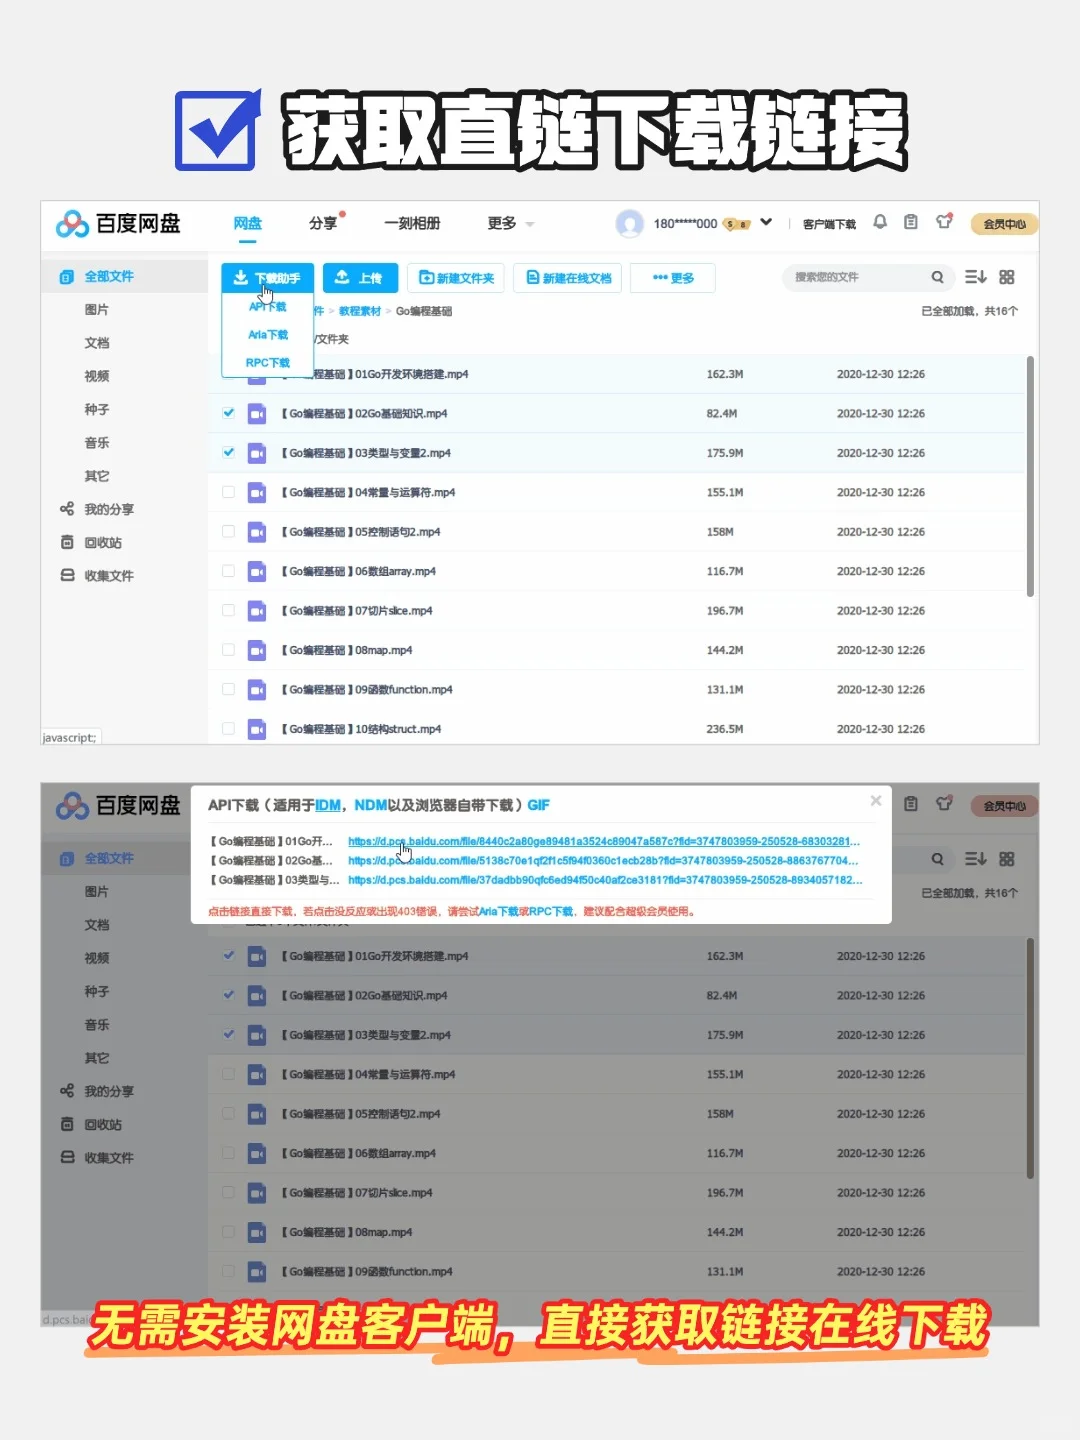Click Baidu Netdisk logo in top screenshot
1080x1440 pixels.
(x=118, y=224)
